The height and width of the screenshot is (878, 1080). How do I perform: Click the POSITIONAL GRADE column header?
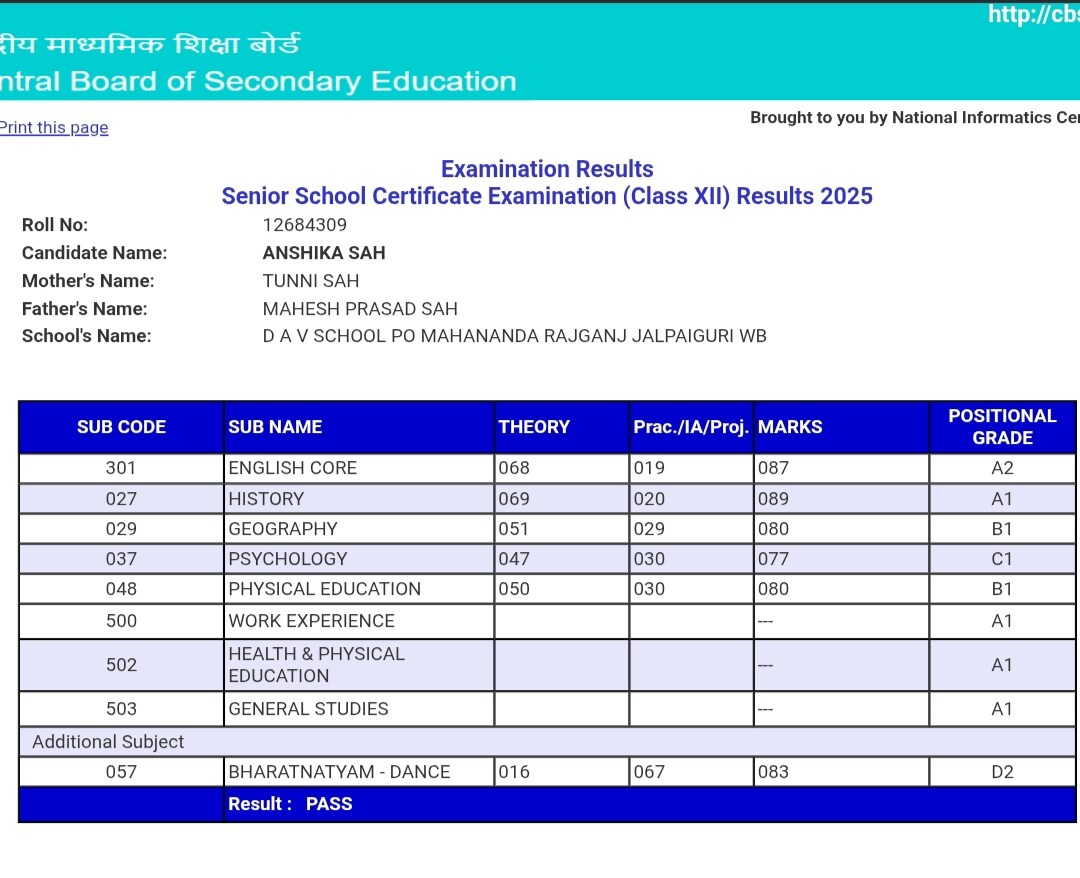click(1002, 427)
